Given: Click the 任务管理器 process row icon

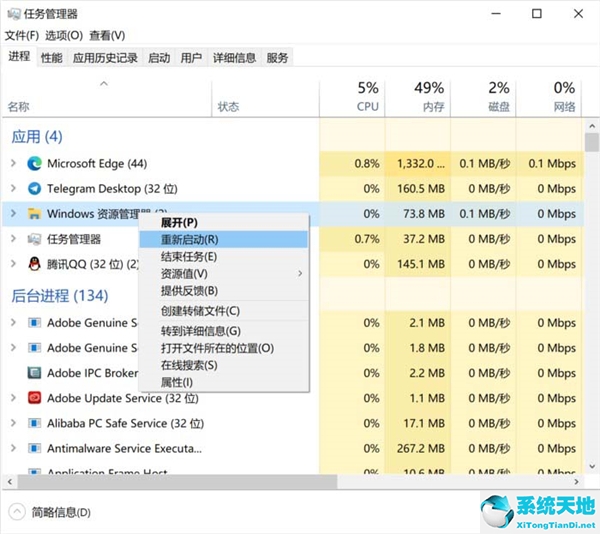Looking at the screenshot, I should pyautogui.click(x=34, y=239).
